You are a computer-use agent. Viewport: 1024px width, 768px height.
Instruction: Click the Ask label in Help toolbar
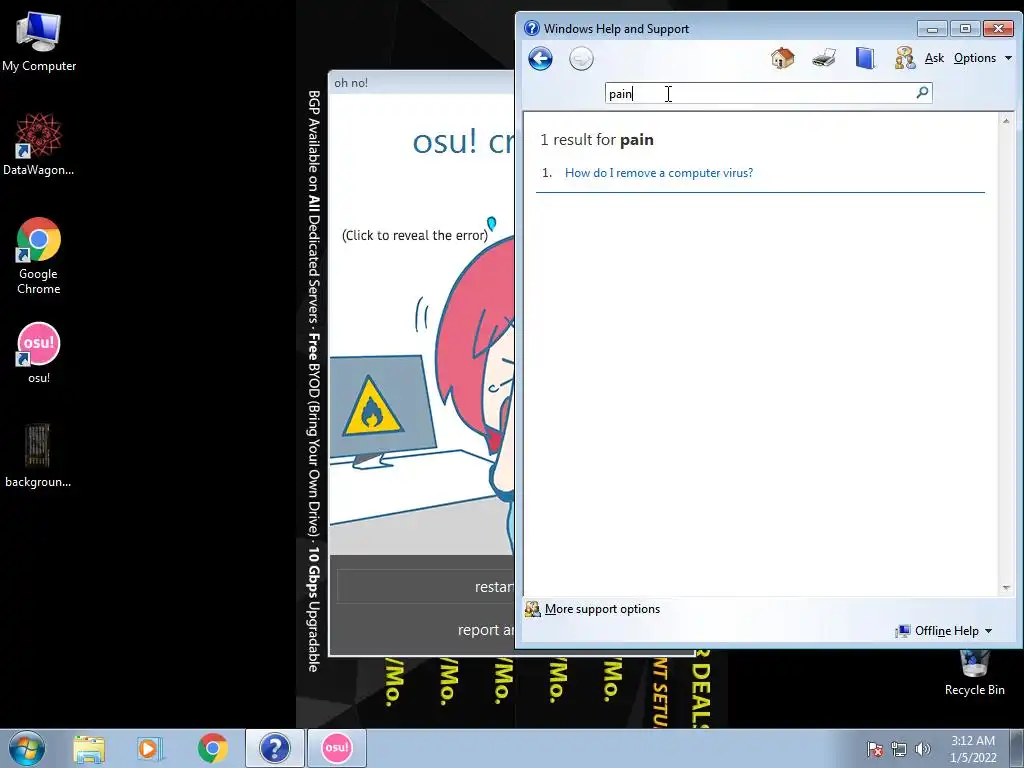coord(935,58)
